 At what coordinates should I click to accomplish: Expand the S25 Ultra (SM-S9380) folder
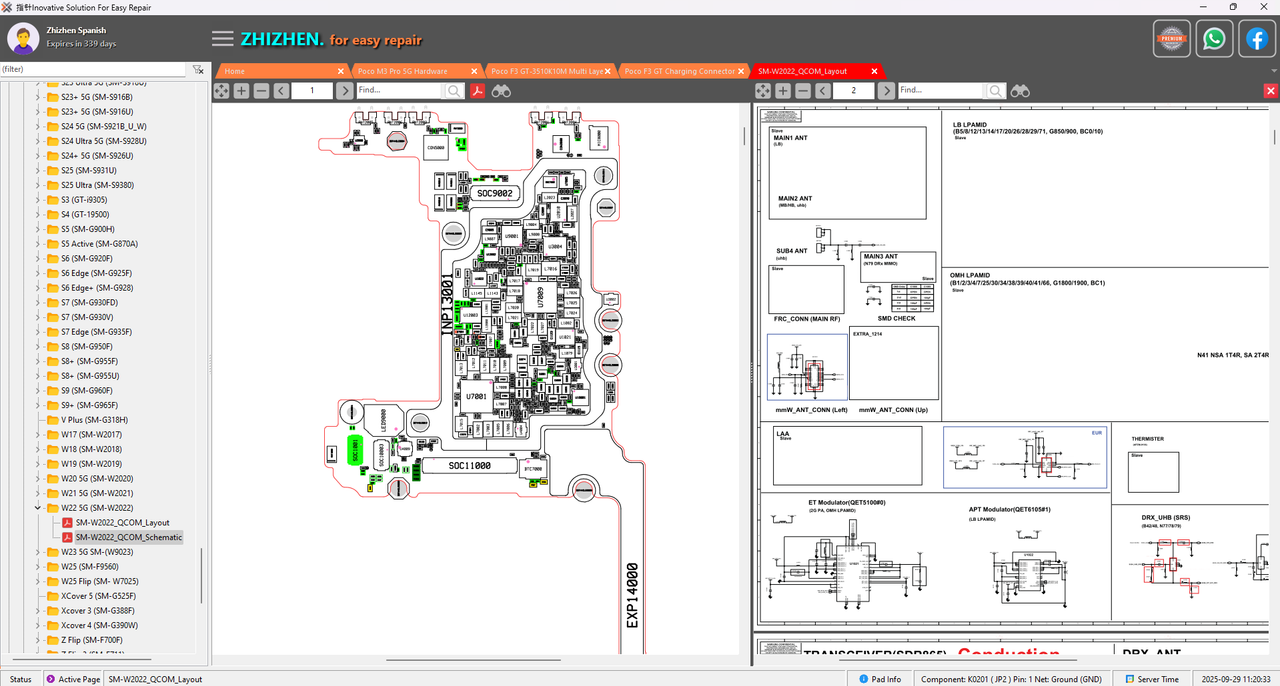point(39,185)
